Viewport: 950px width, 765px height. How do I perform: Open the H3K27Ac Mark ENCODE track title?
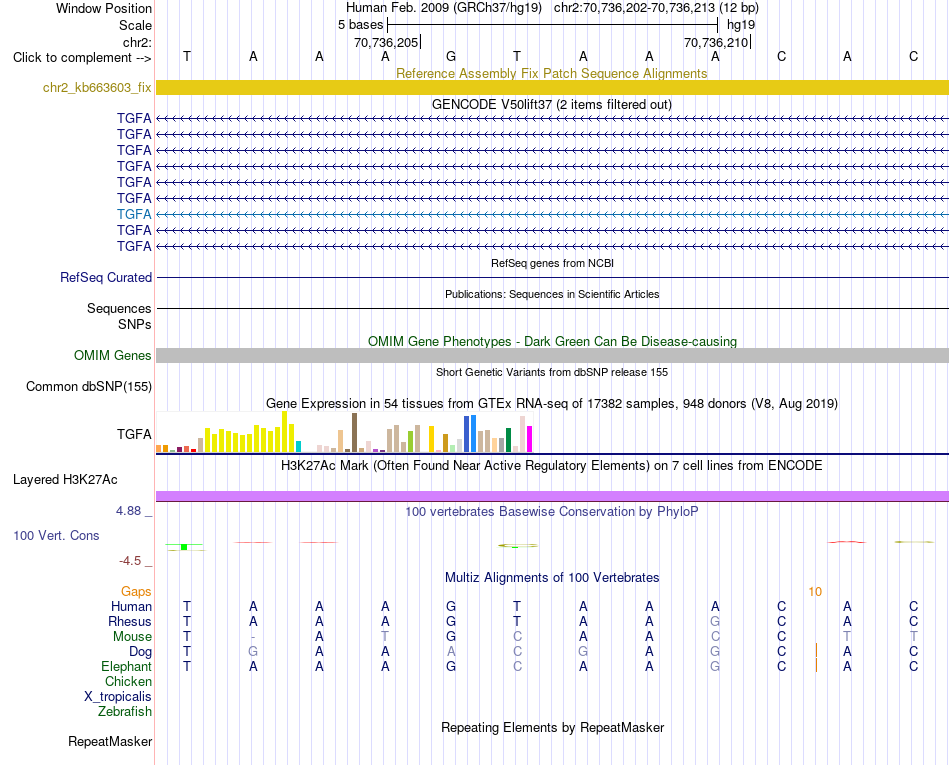pos(552,466)
